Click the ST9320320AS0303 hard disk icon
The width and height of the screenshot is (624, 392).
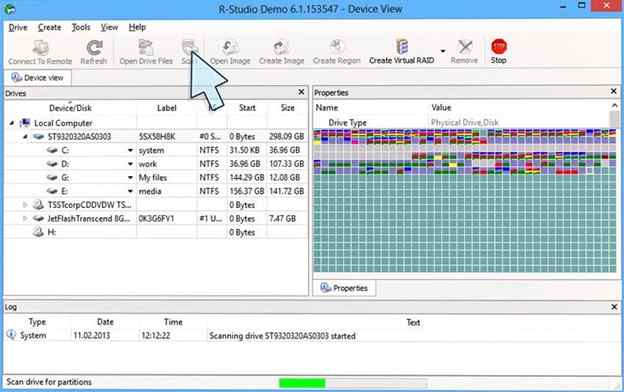coord(38,137)
